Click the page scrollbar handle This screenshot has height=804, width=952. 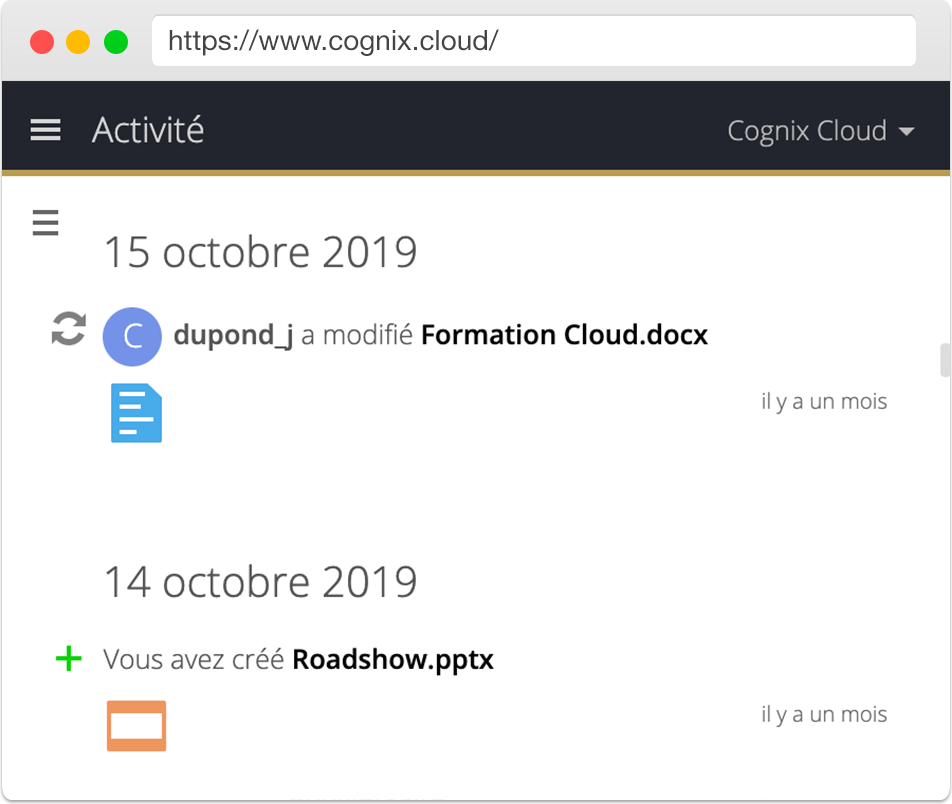(945, 360)
